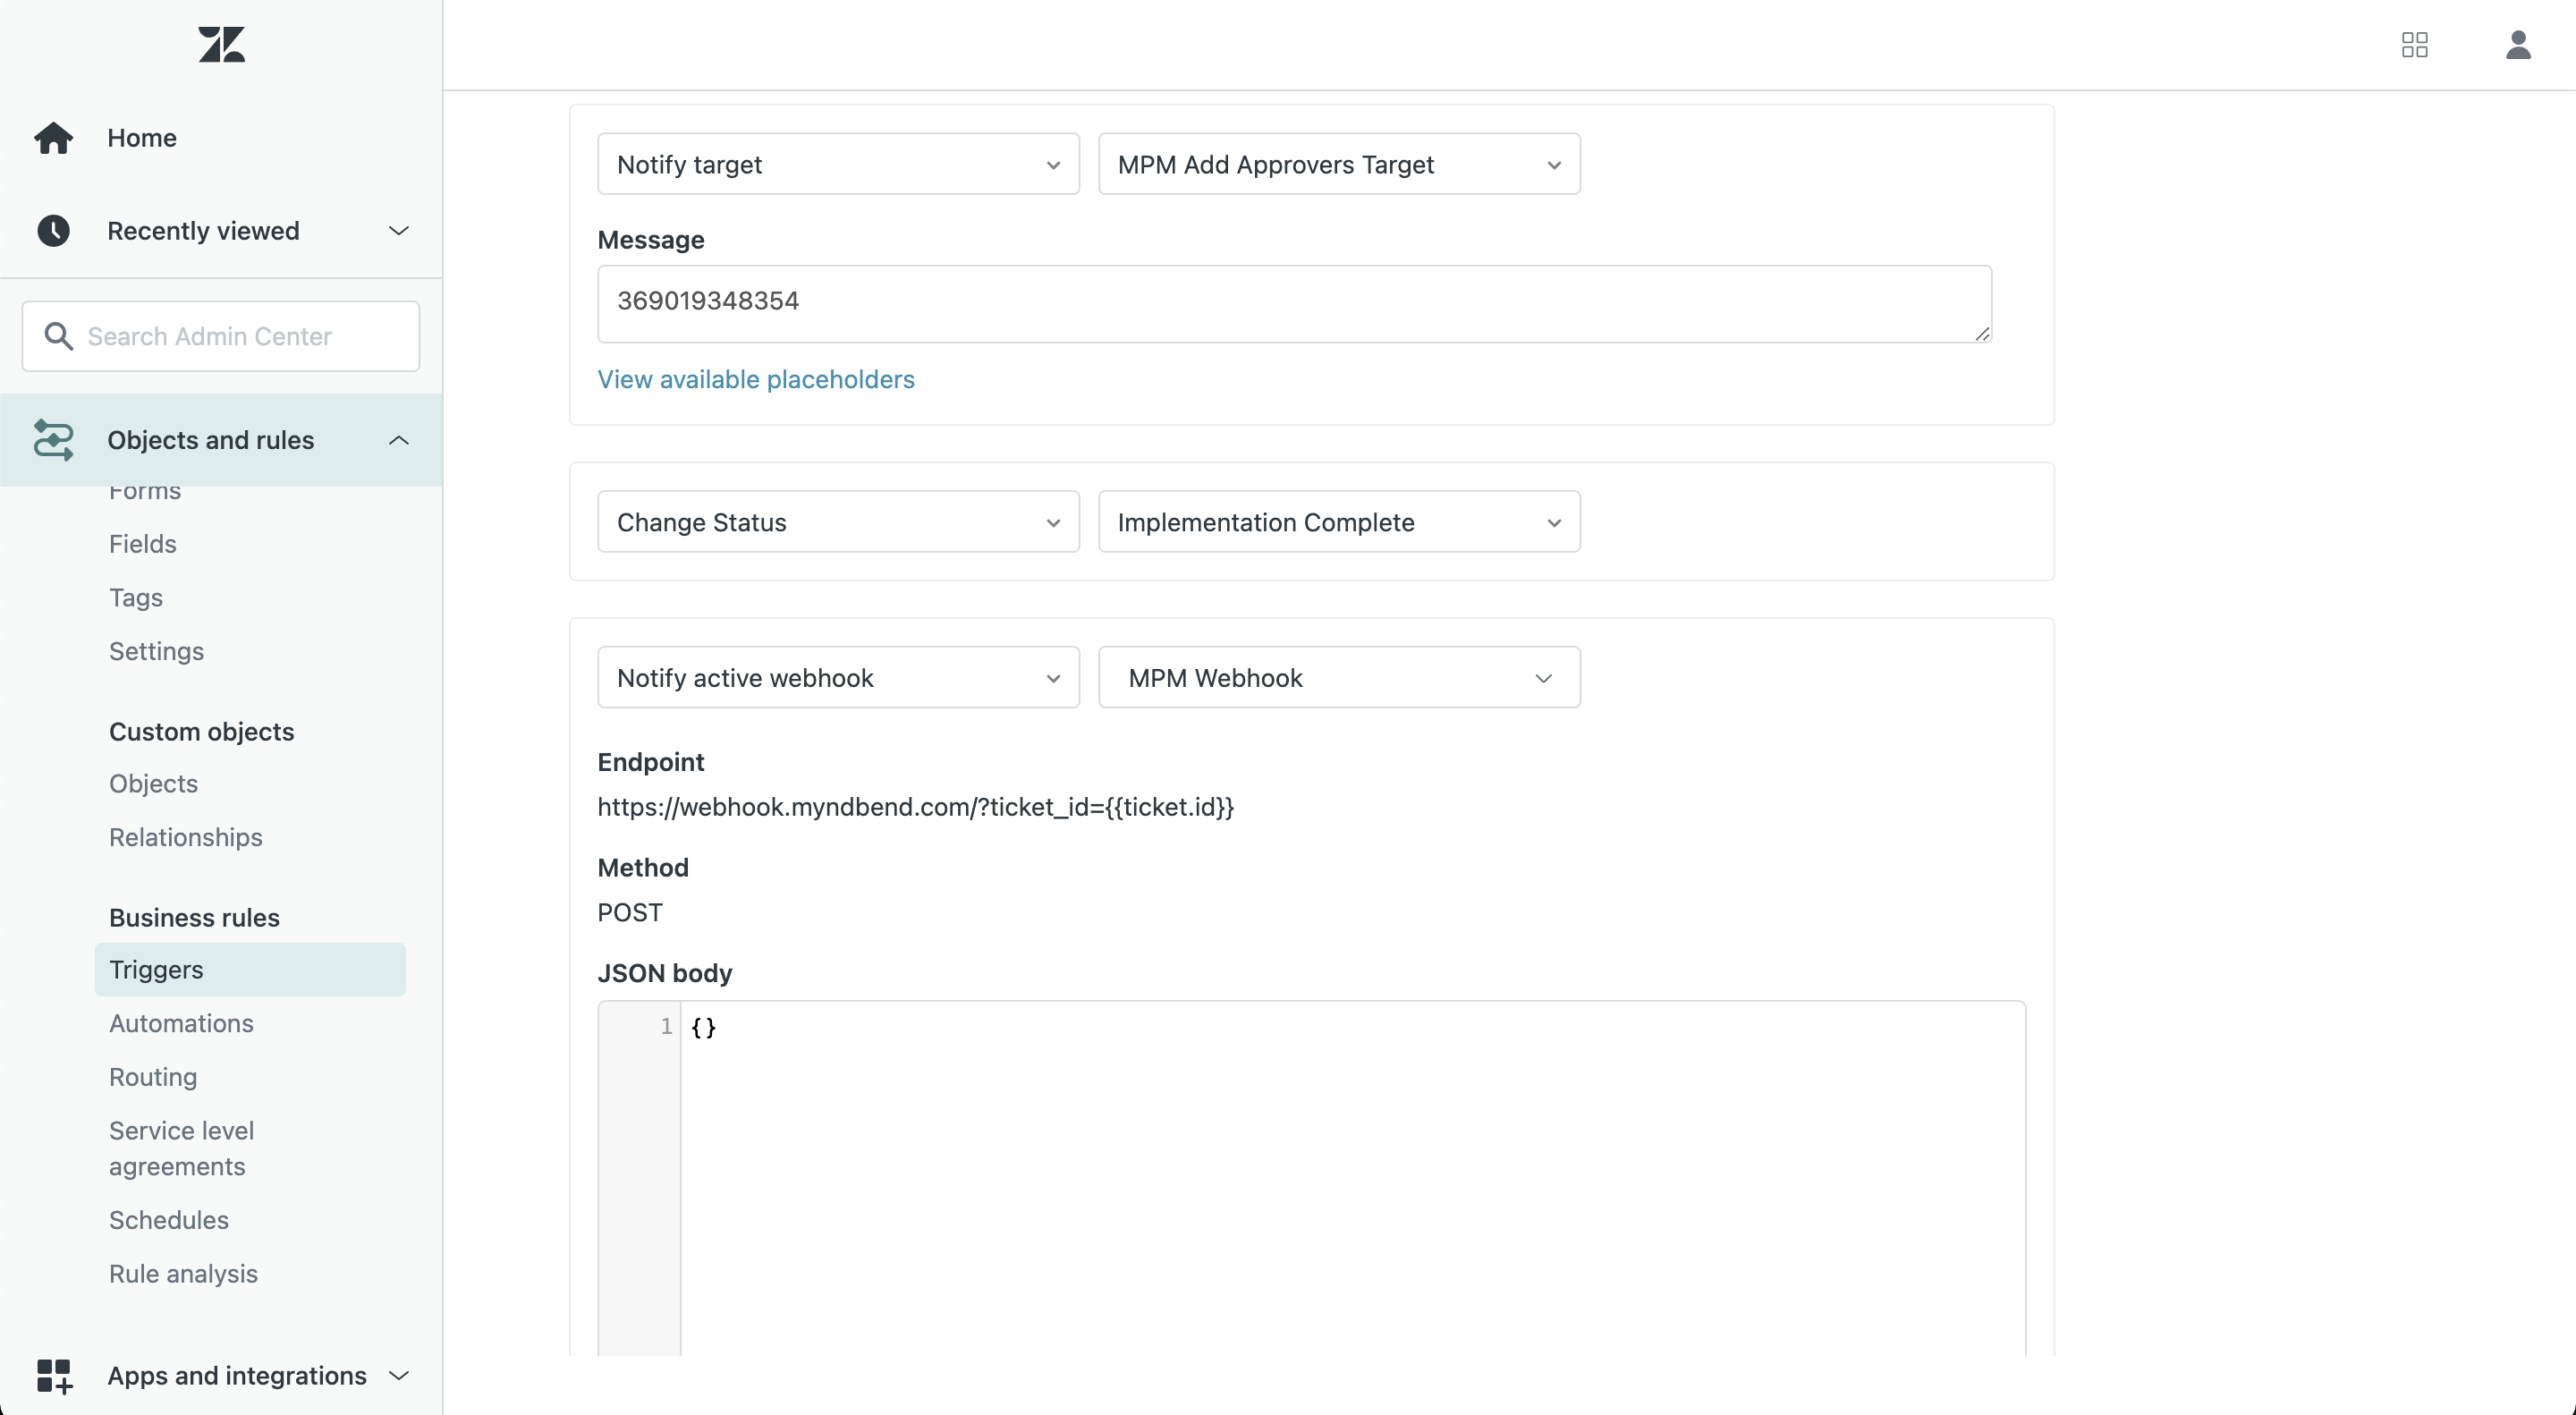Image resolution: width=2576 pixels, height=1415 pixels.
Task: Open Rule analysis in the sidebar
Action: click(183, 1274)
